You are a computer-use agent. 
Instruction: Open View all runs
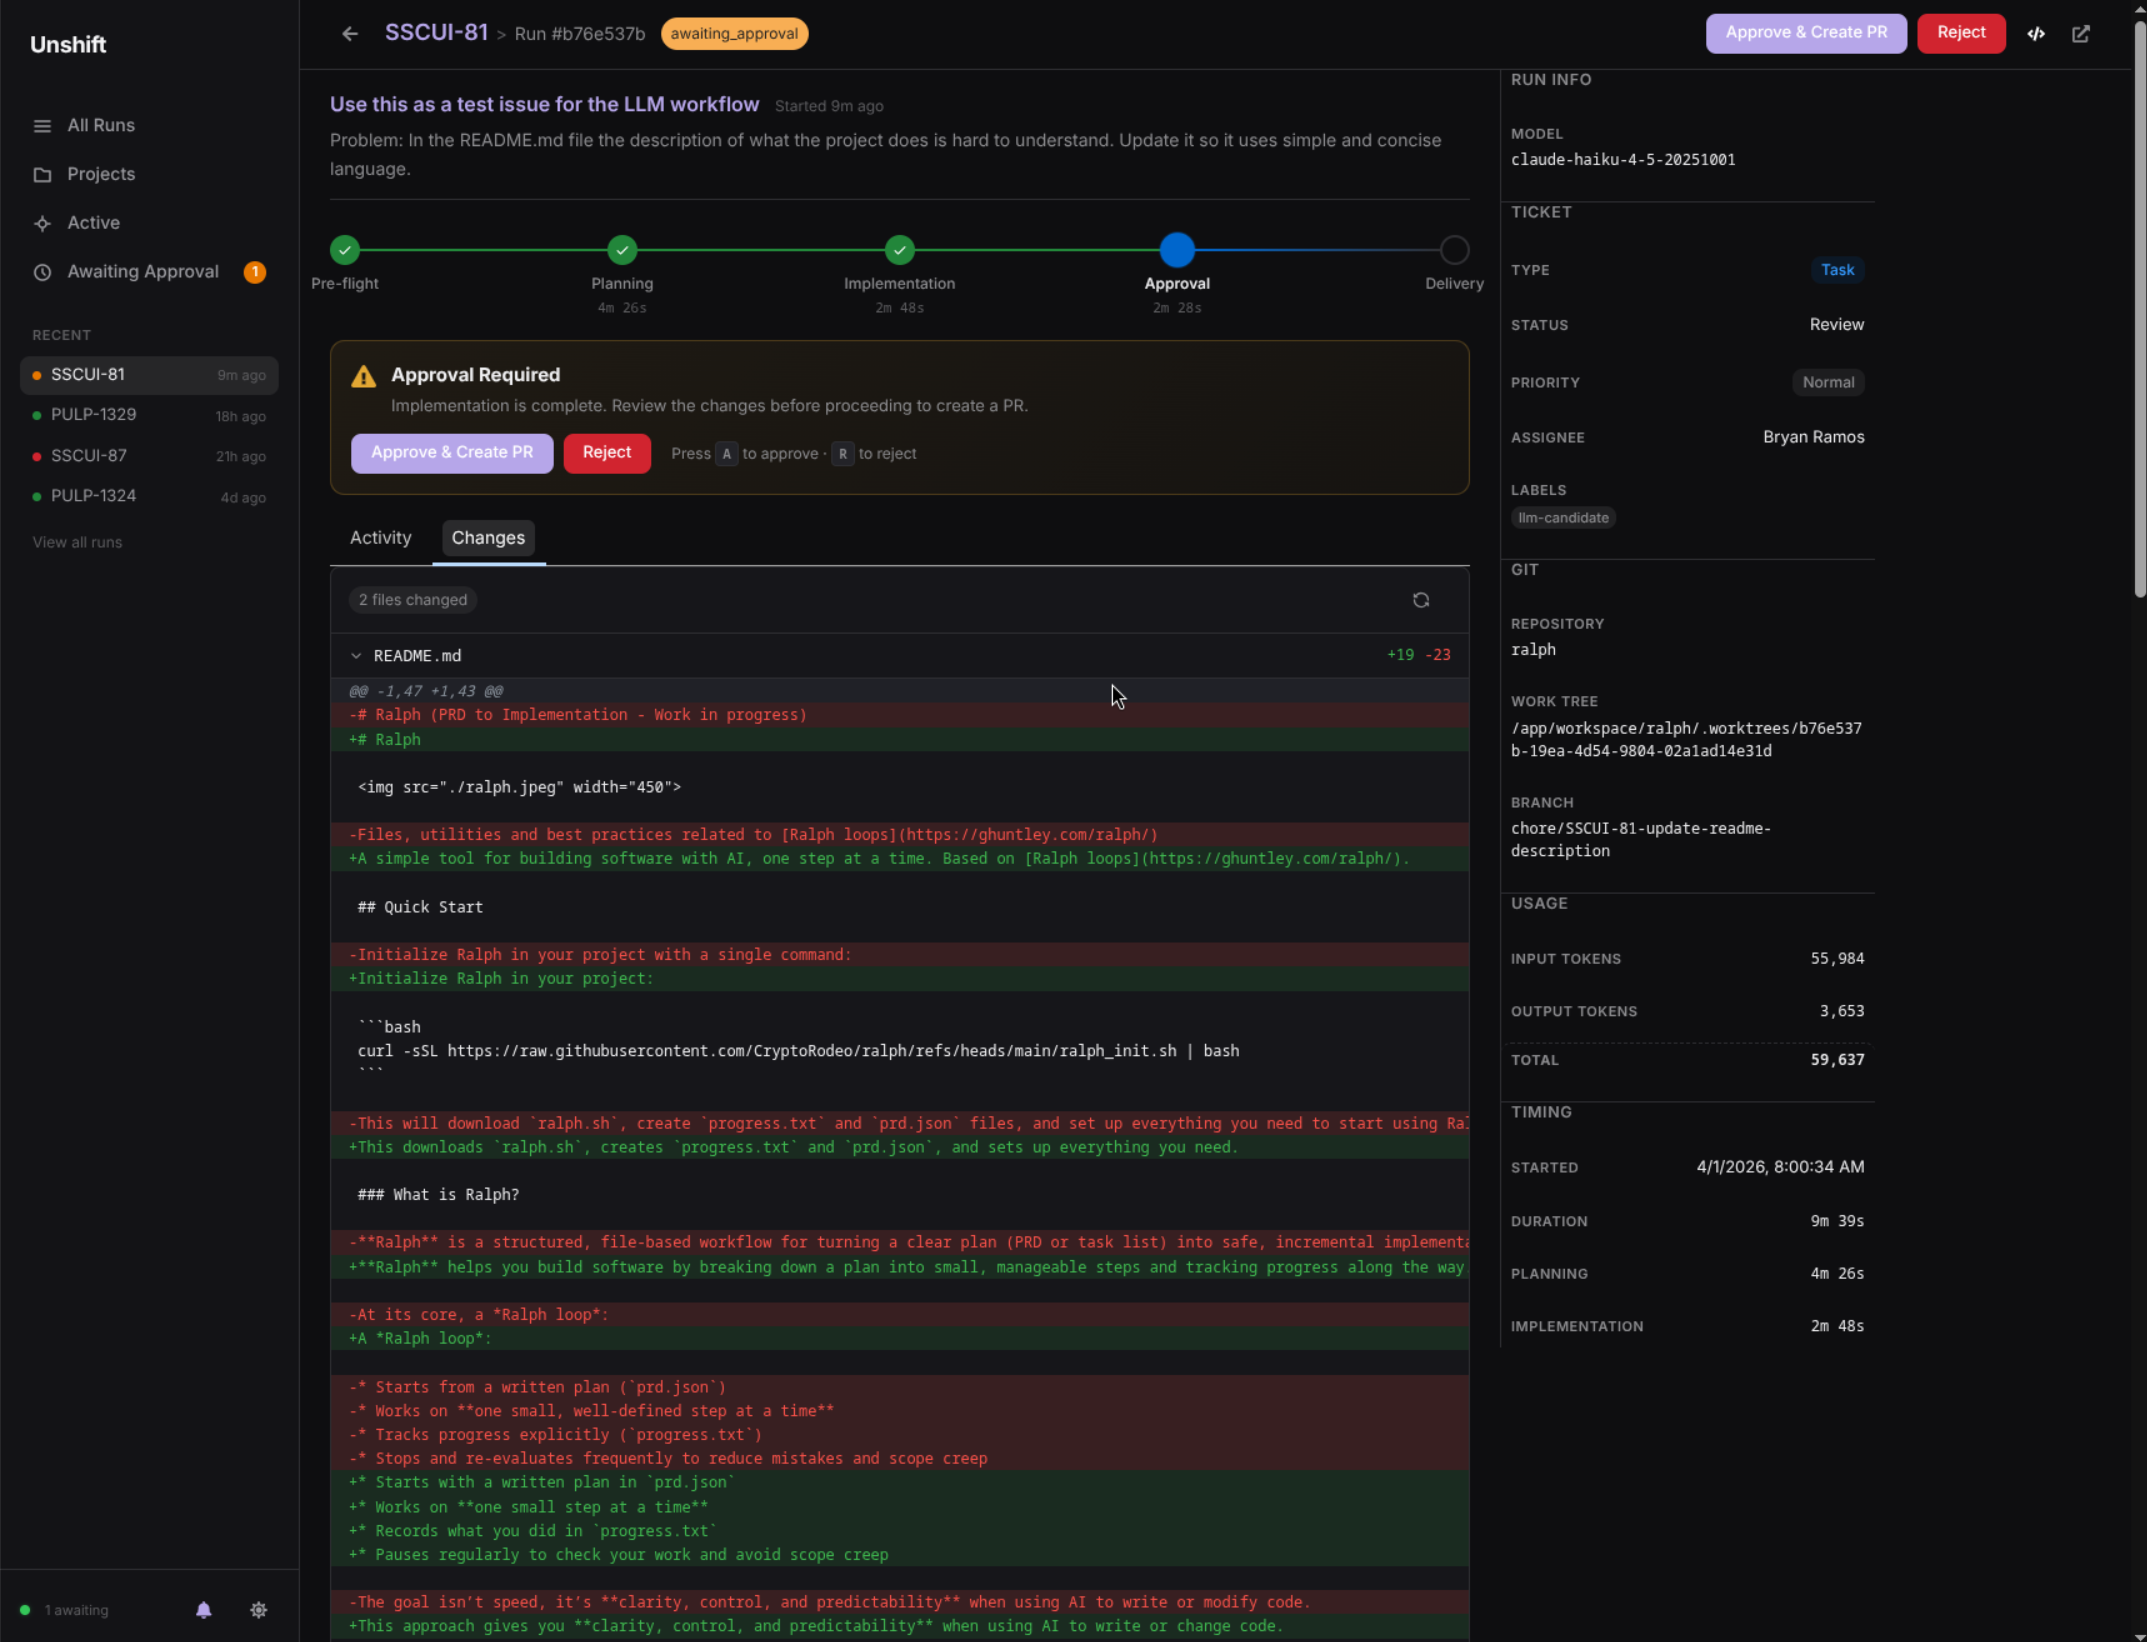[76, 542]
